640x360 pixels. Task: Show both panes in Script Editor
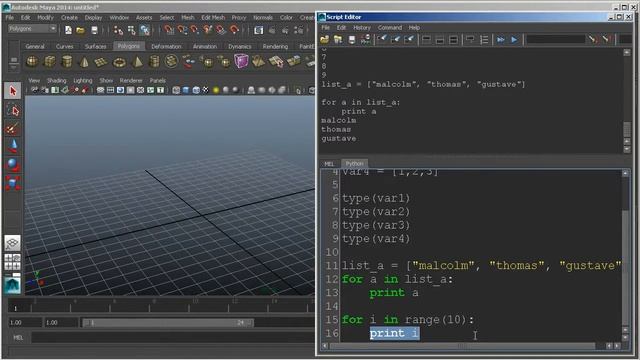coord(453,40)
